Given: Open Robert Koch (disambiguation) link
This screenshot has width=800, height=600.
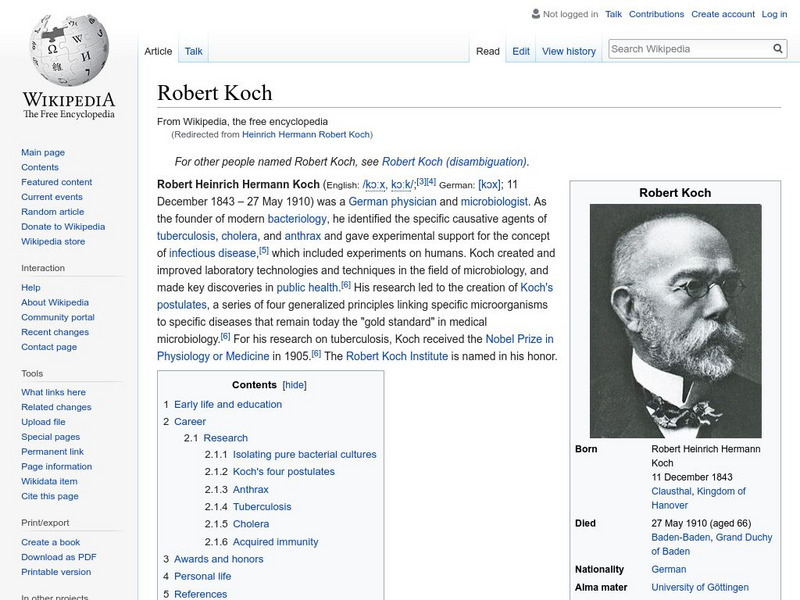Looking at the screenshot, I should [454, 162].
